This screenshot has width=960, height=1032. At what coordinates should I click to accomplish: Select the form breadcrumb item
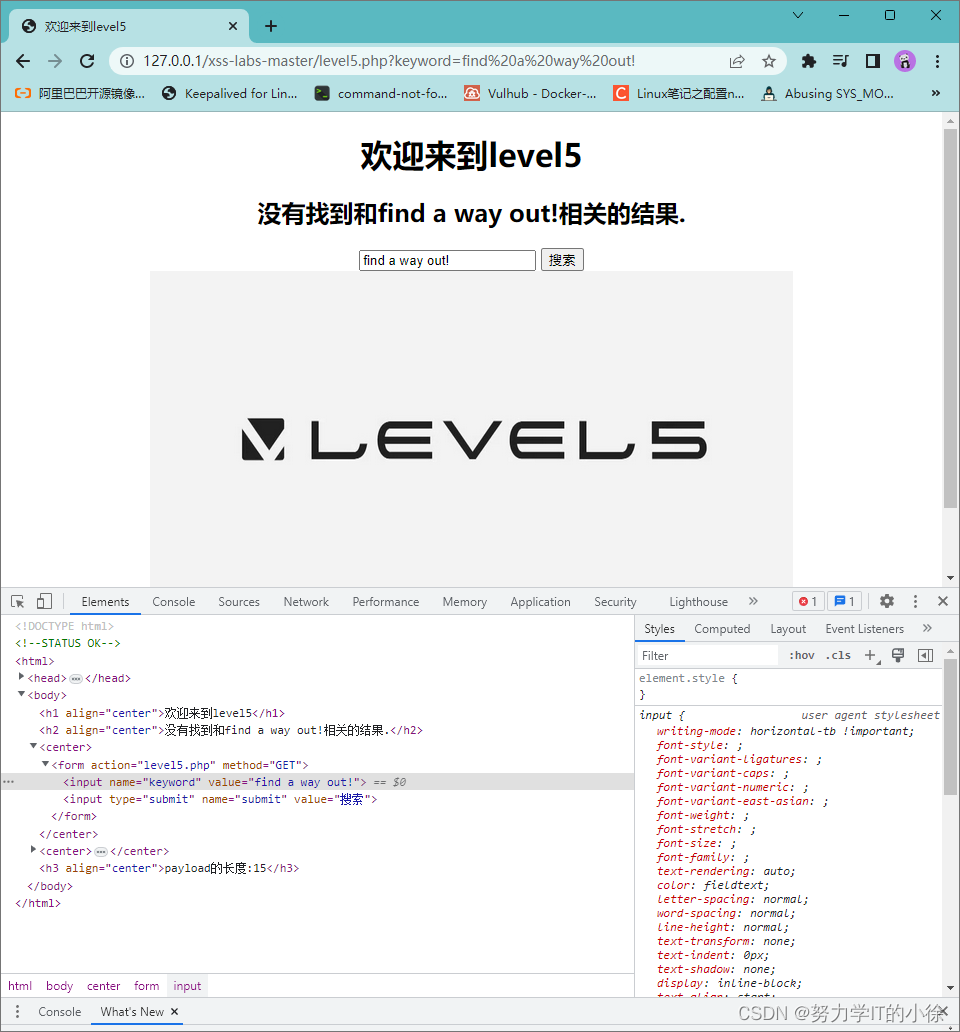click(146, 986)
